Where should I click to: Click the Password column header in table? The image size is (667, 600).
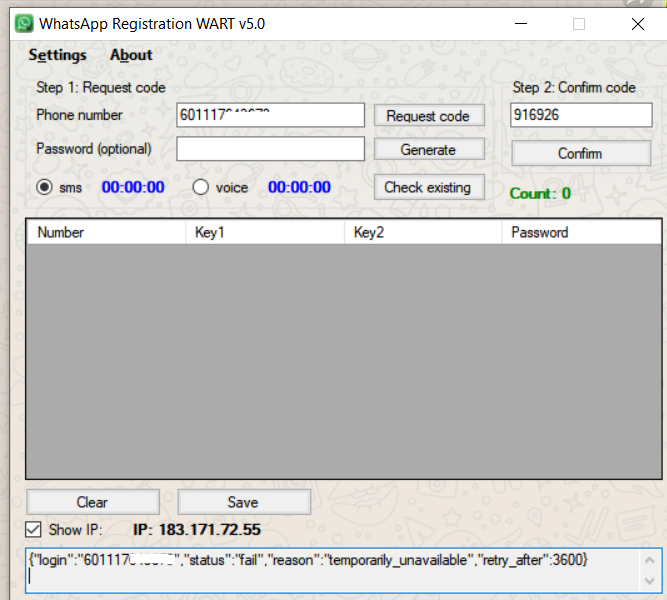581,232
